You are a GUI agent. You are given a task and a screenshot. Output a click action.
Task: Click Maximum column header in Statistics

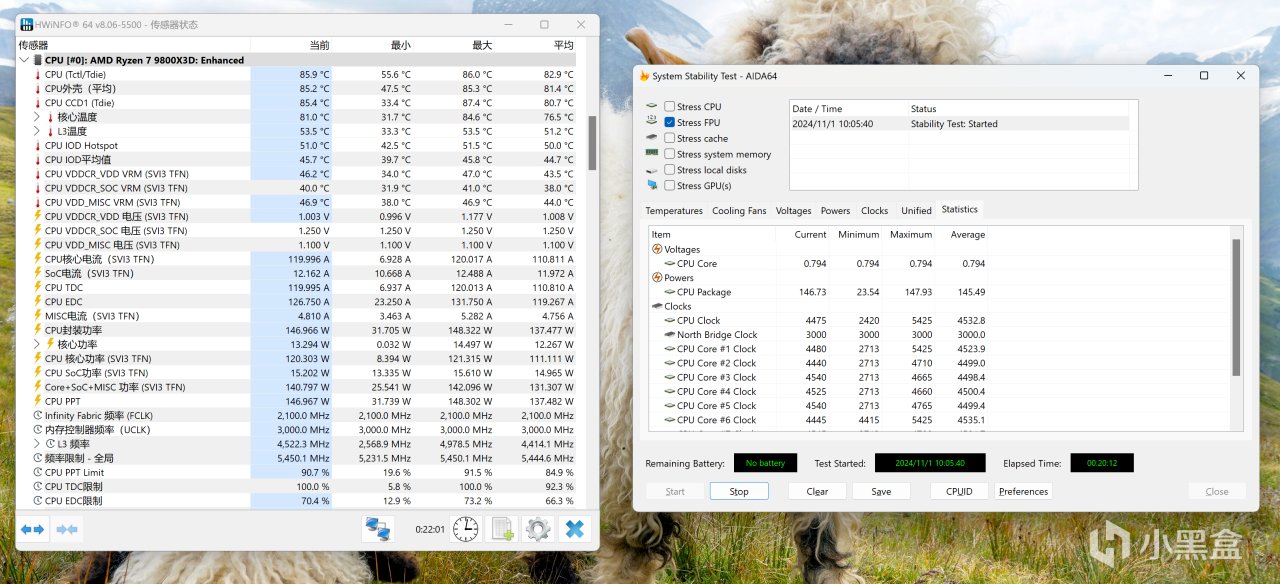(911, 234)
